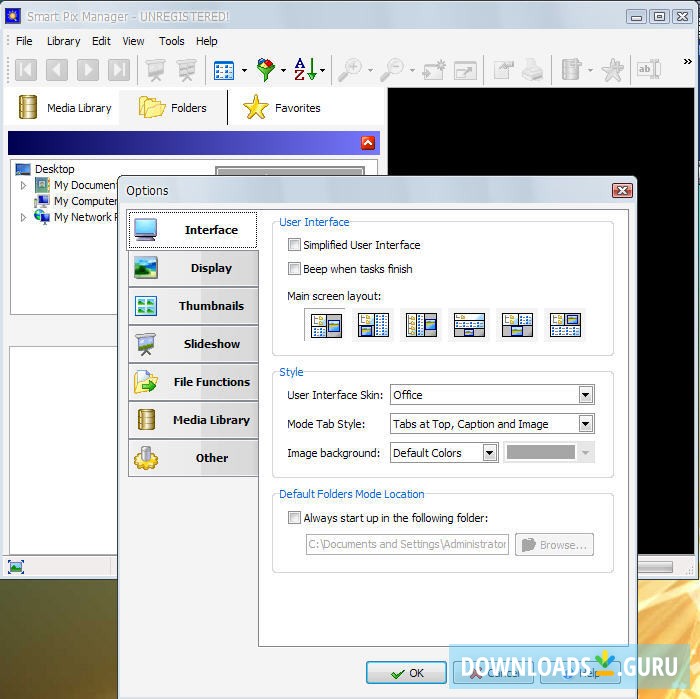Open Mode Tab Style dropdown

point(586,424)
